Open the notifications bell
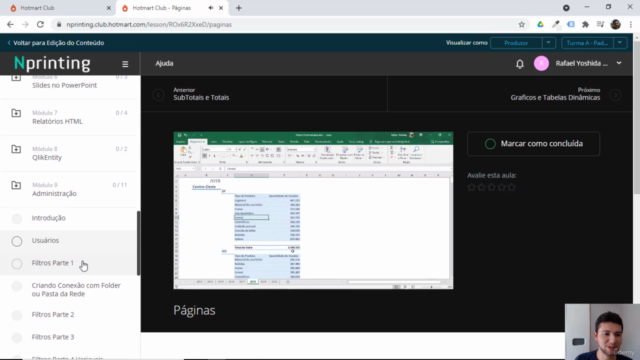640x360 pixels. coord(520,64)
